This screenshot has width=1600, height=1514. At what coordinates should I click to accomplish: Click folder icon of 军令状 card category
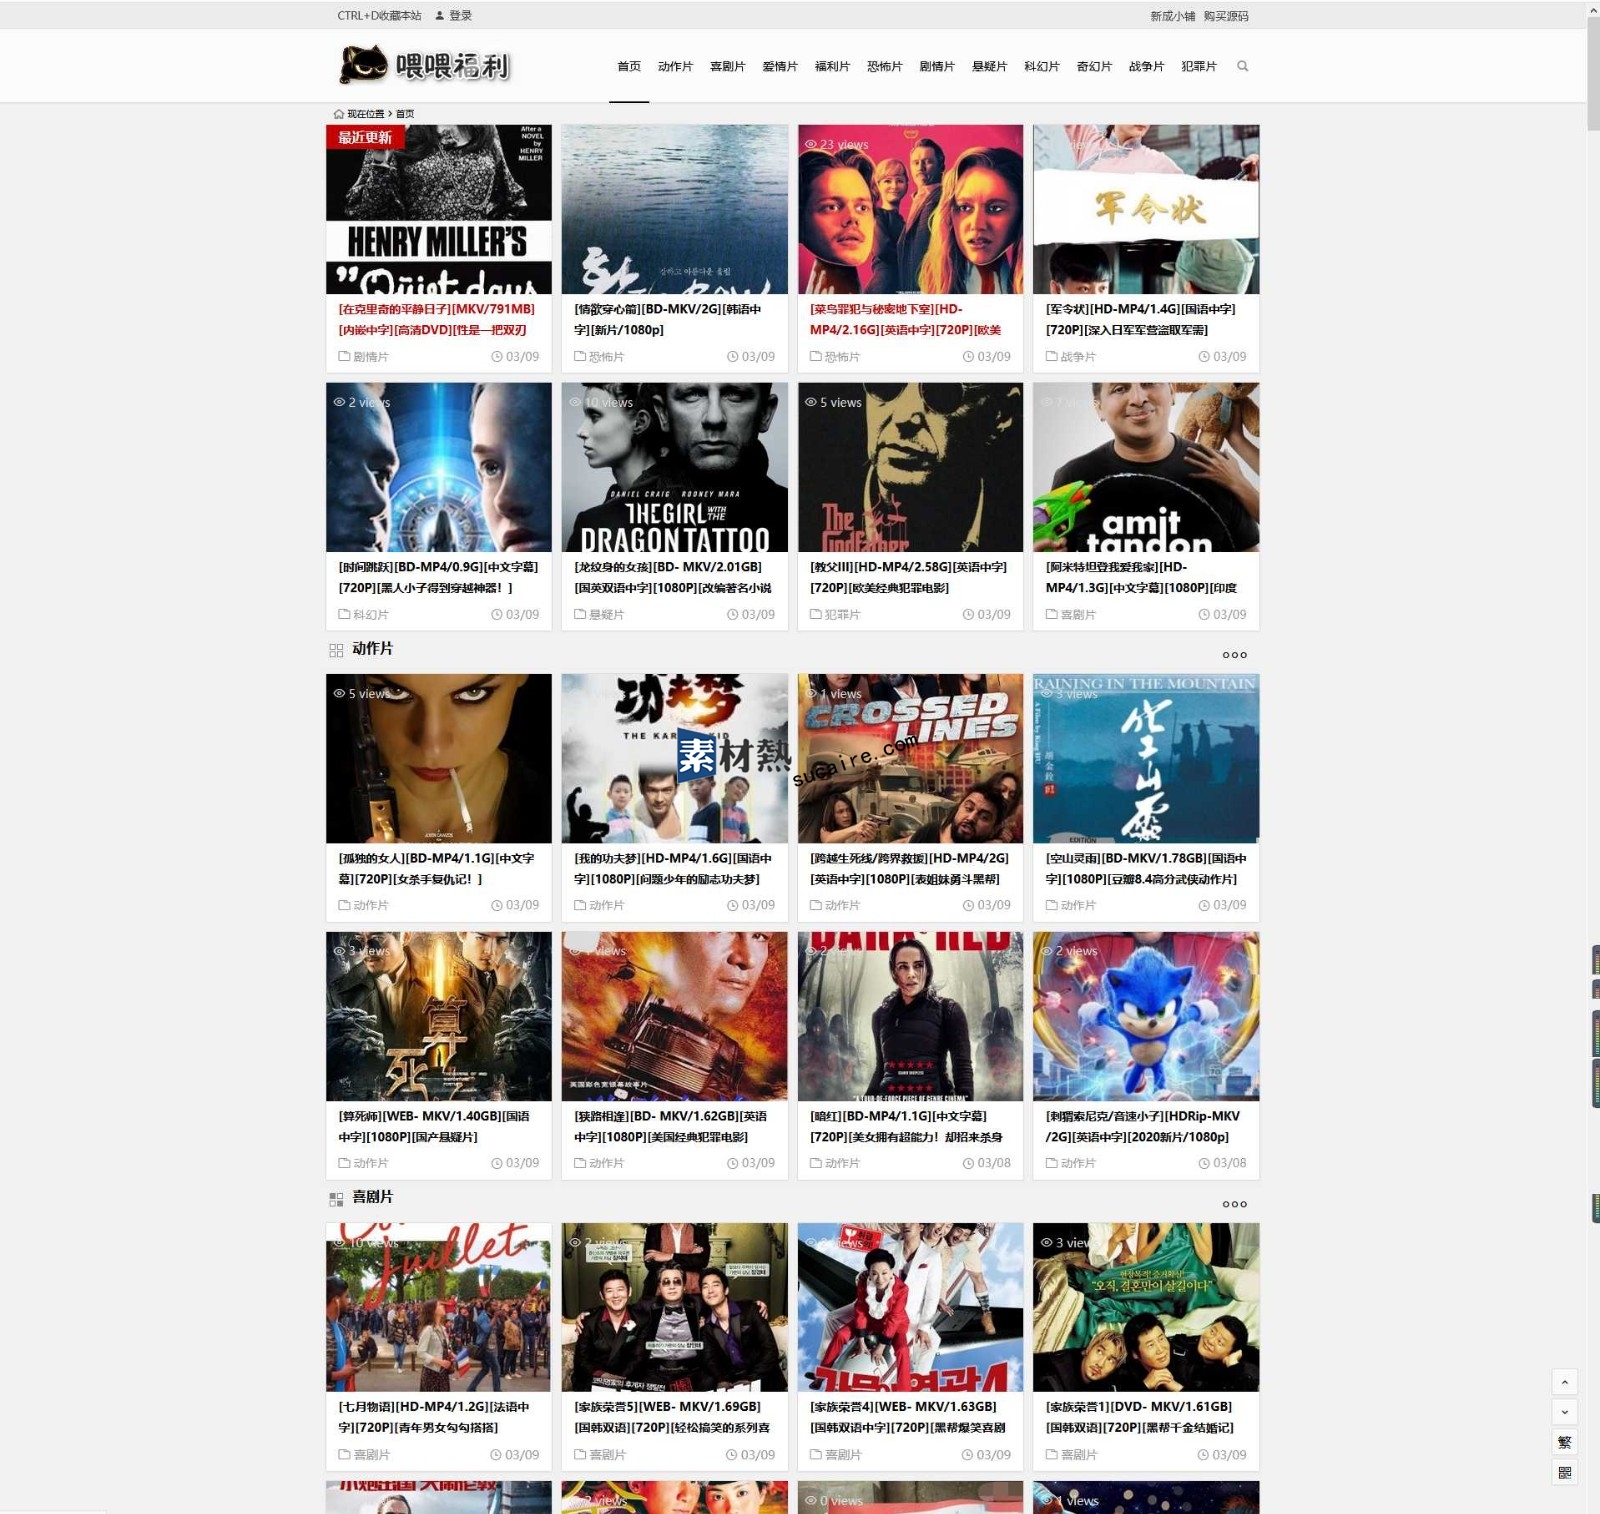(1051, 356)
